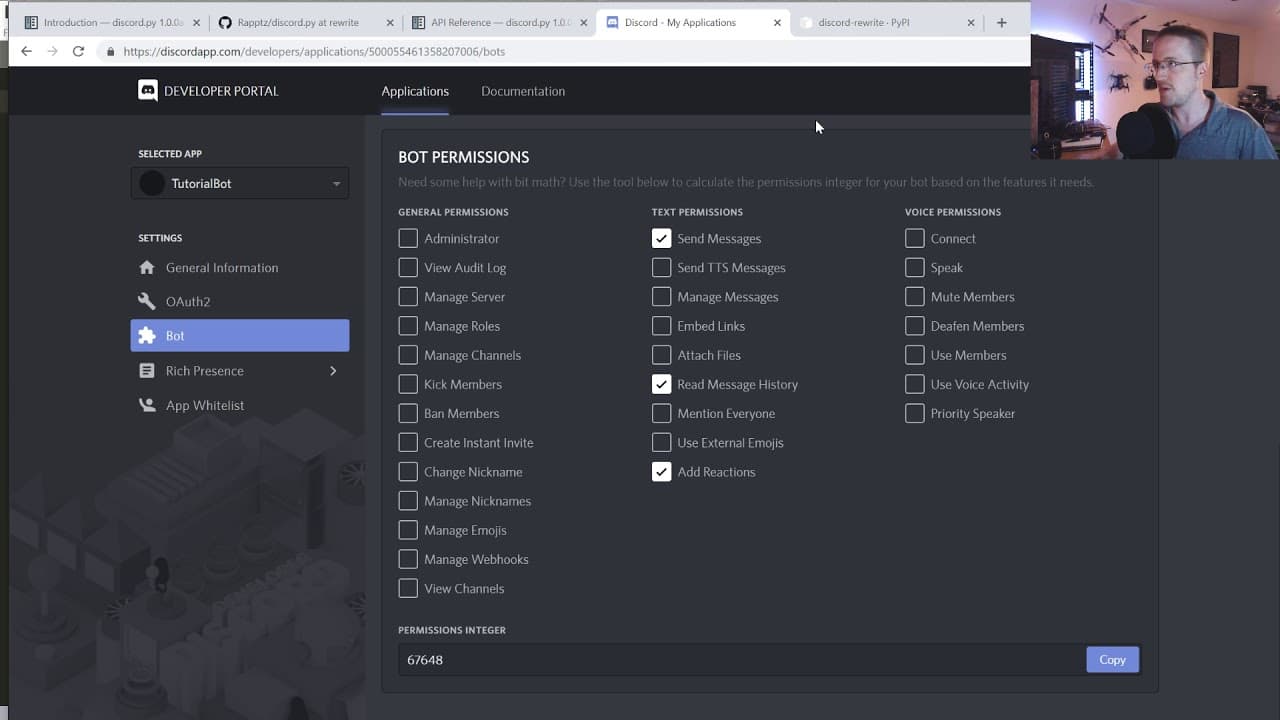Close the discord-rewrite PyPI tab

coord(970,22)
